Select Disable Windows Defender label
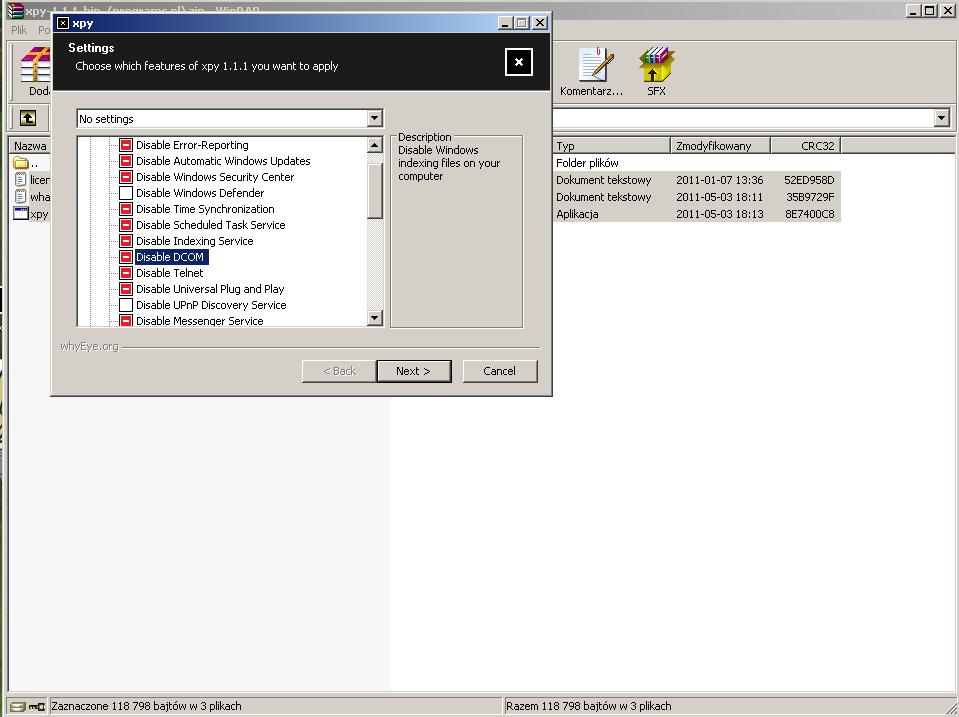 [x=200, y=193]
